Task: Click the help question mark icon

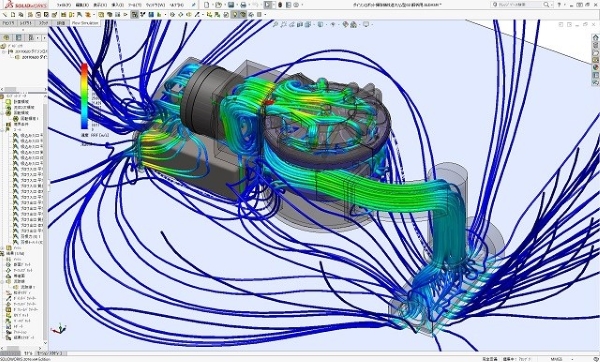Action: point(559,5)
